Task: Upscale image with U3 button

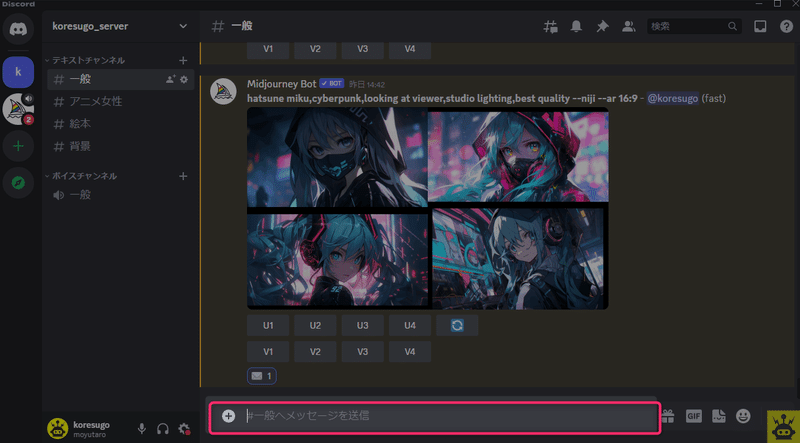Action: [x=362, y=325]
